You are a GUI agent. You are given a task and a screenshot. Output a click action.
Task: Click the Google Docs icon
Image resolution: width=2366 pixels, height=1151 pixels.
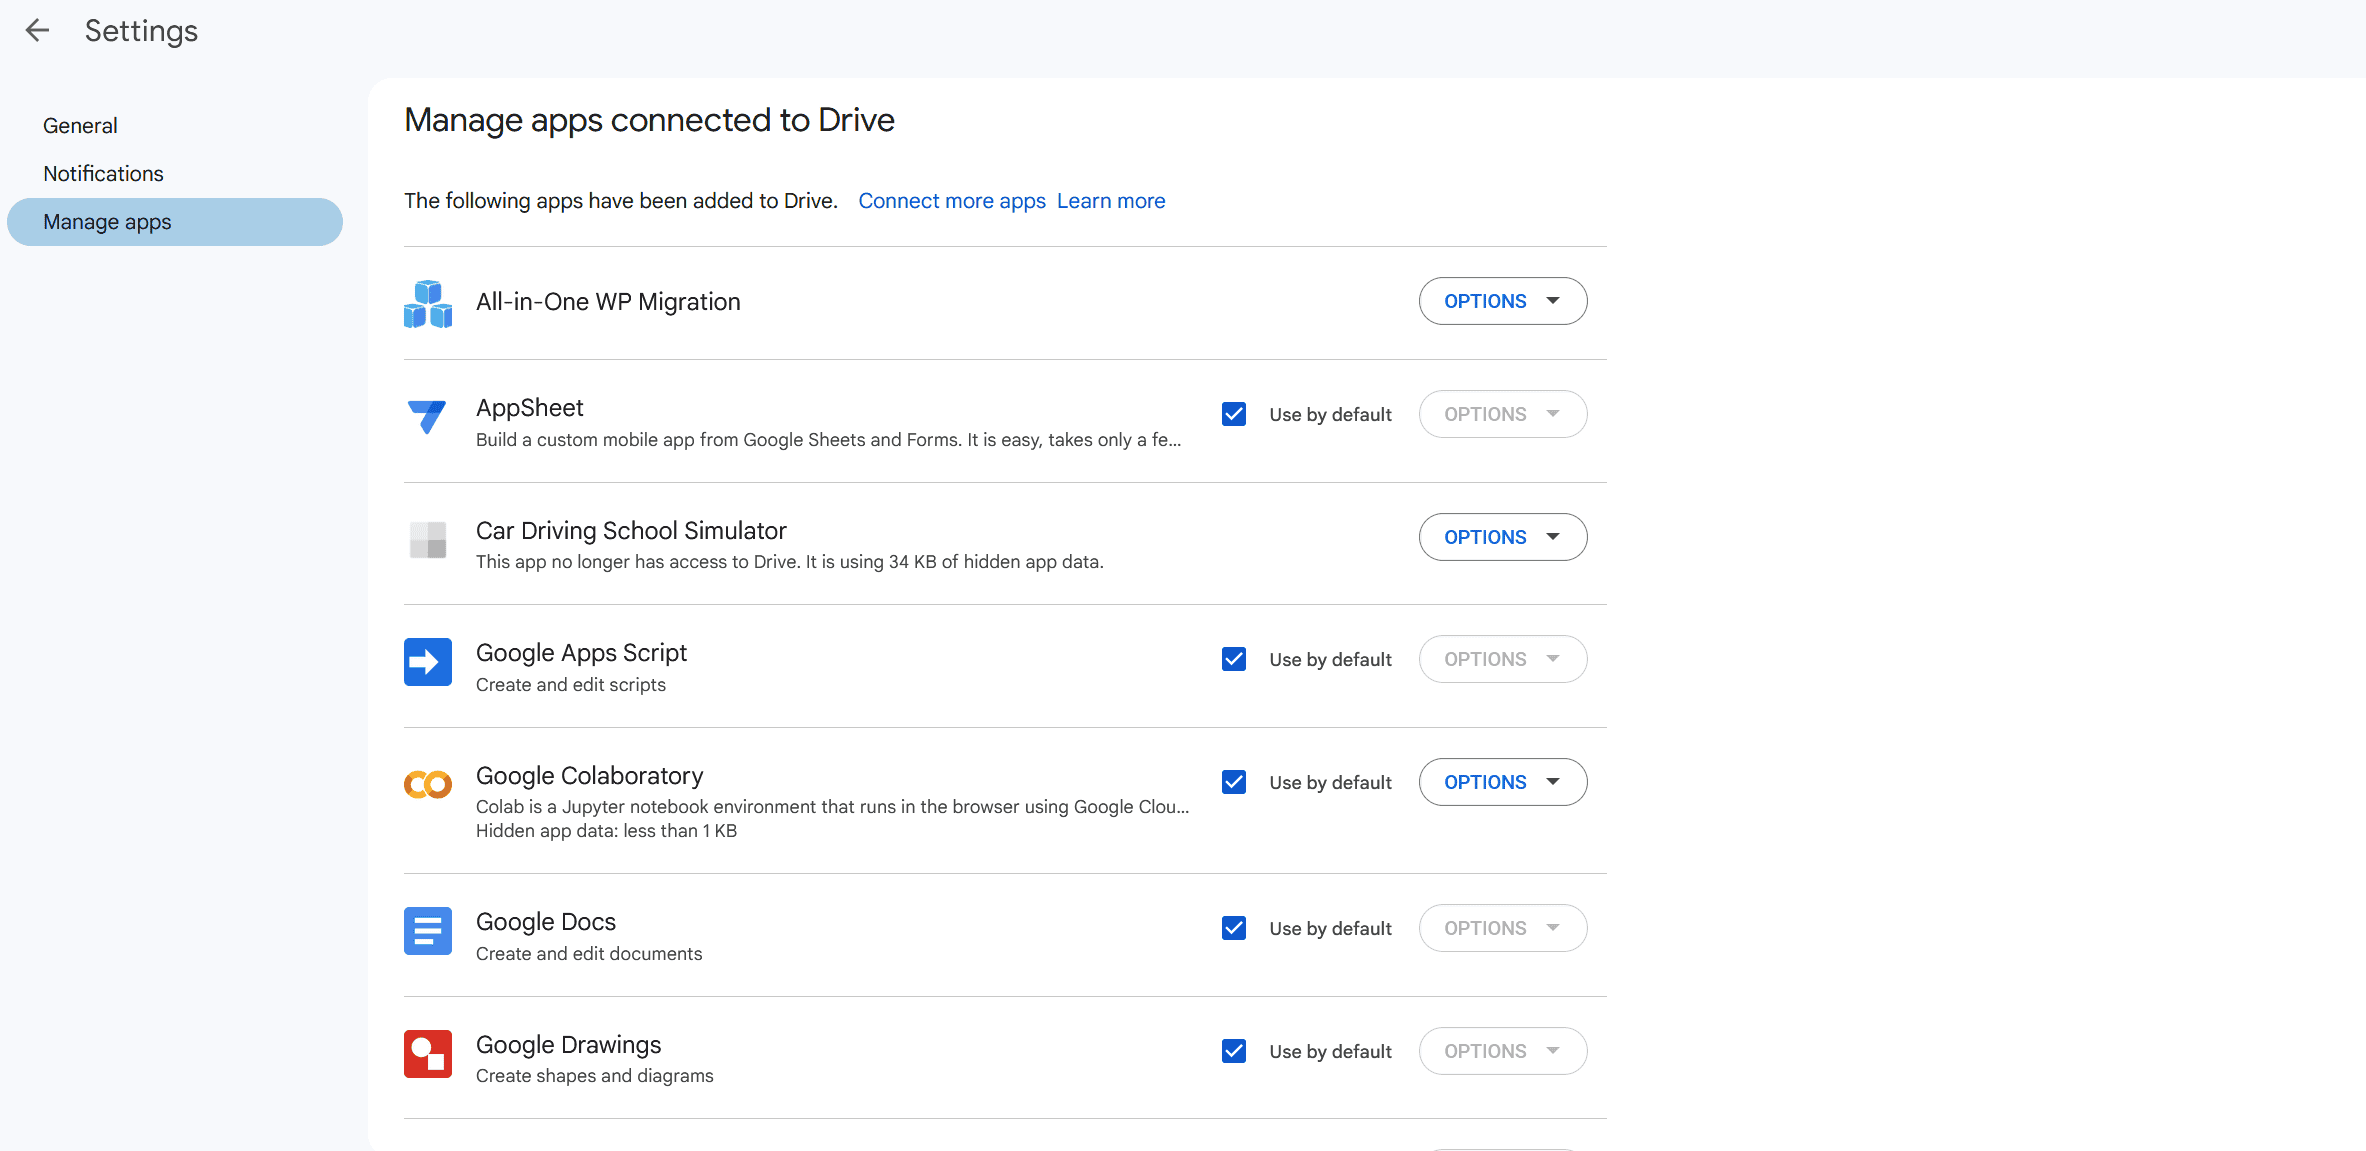coord(428,931)
